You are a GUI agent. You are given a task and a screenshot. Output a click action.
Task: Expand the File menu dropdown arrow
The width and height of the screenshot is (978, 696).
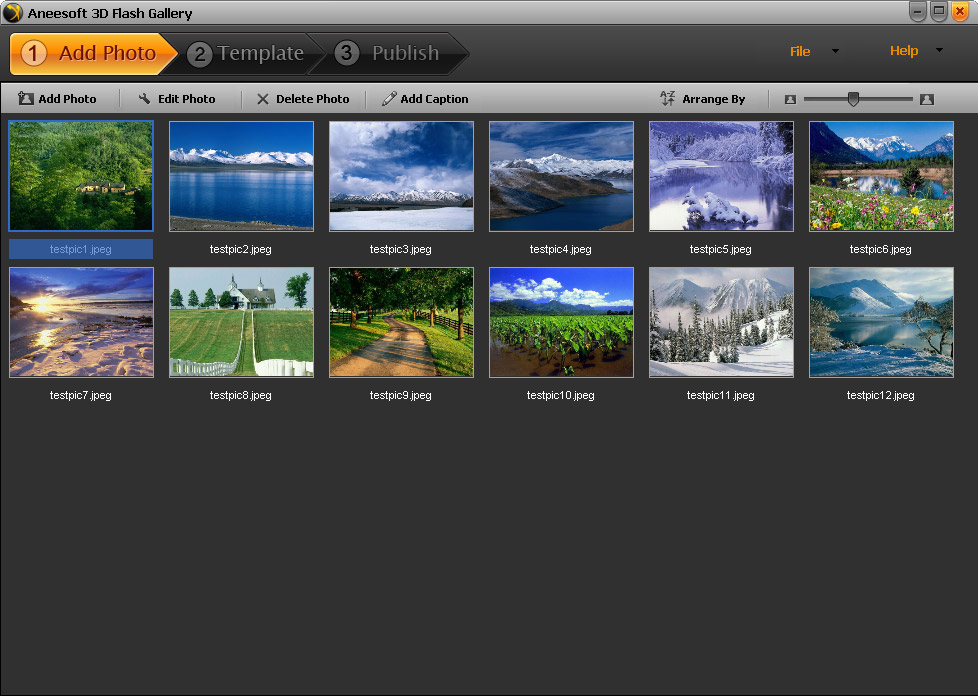click(835, 52)
